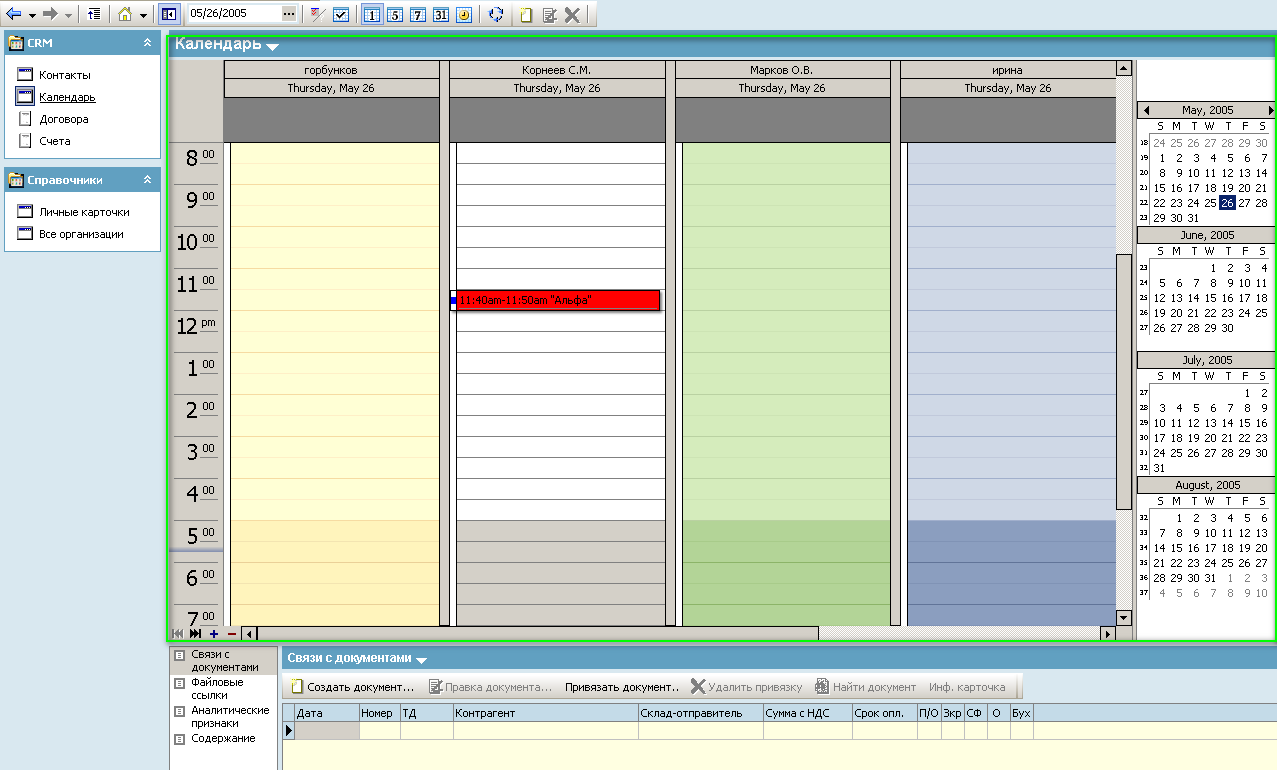
Task: Click the горбунков column header
Action: coord(331,70)
